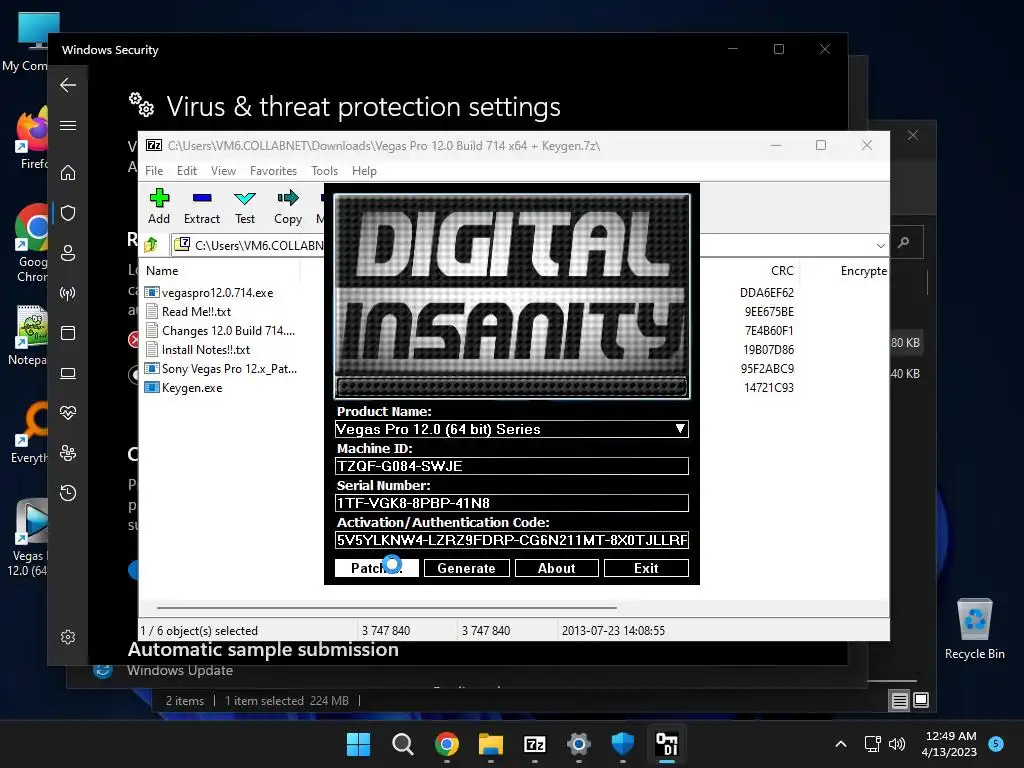Click the Extract toolbar button in 7-Zip

pos(202,206)
